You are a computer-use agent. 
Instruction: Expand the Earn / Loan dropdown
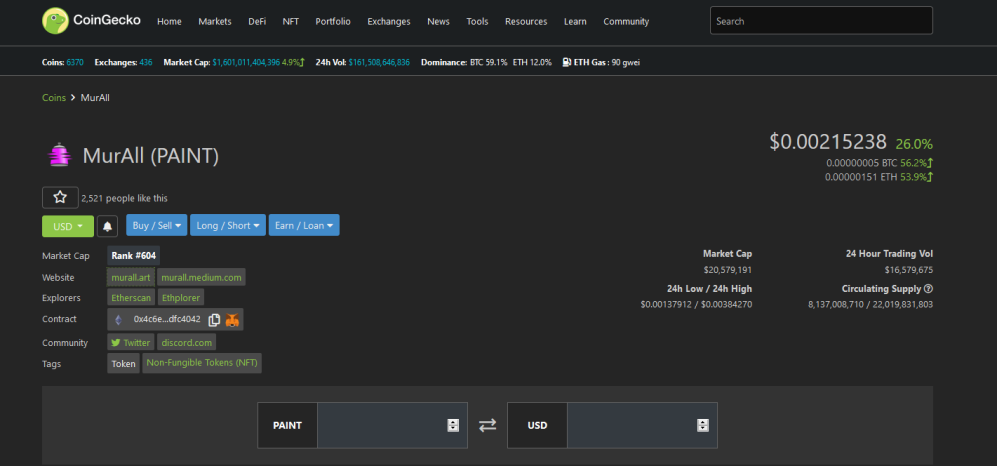(x=304, y=225)
